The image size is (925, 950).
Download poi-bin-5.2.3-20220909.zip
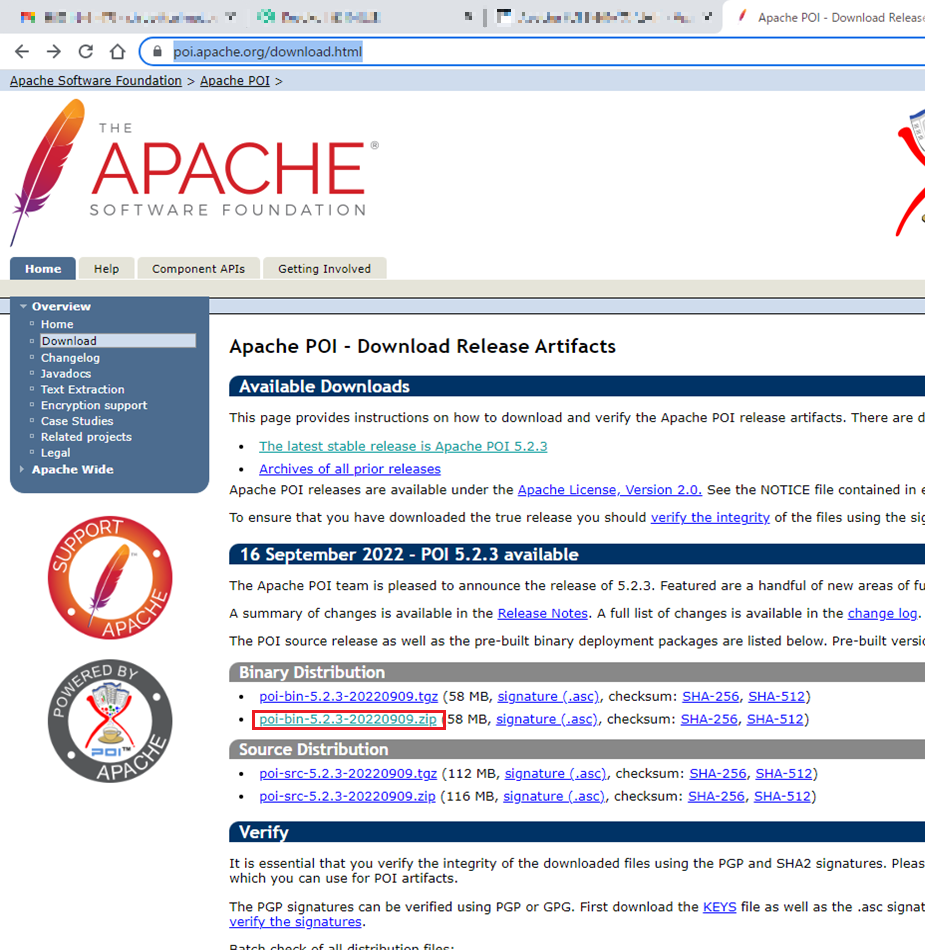pyautogui.click(x=348, y=719)
